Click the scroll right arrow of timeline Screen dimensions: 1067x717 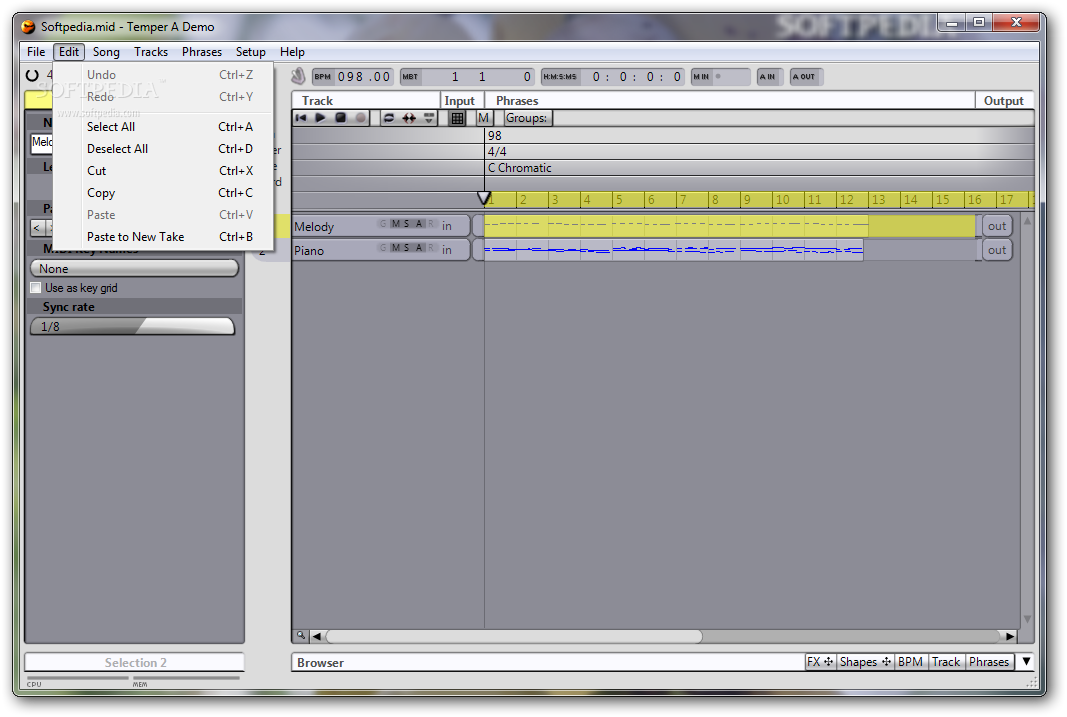(x=1011, y=636)
